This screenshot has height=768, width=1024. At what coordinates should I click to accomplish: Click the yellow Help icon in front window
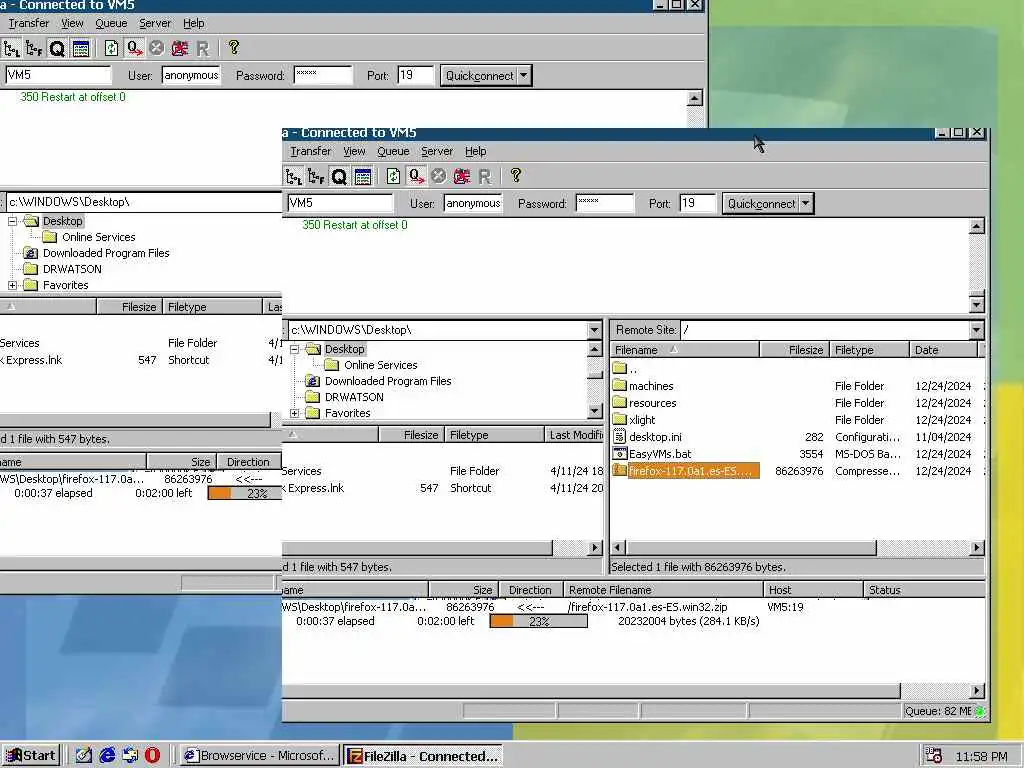(x=516, y=175)
